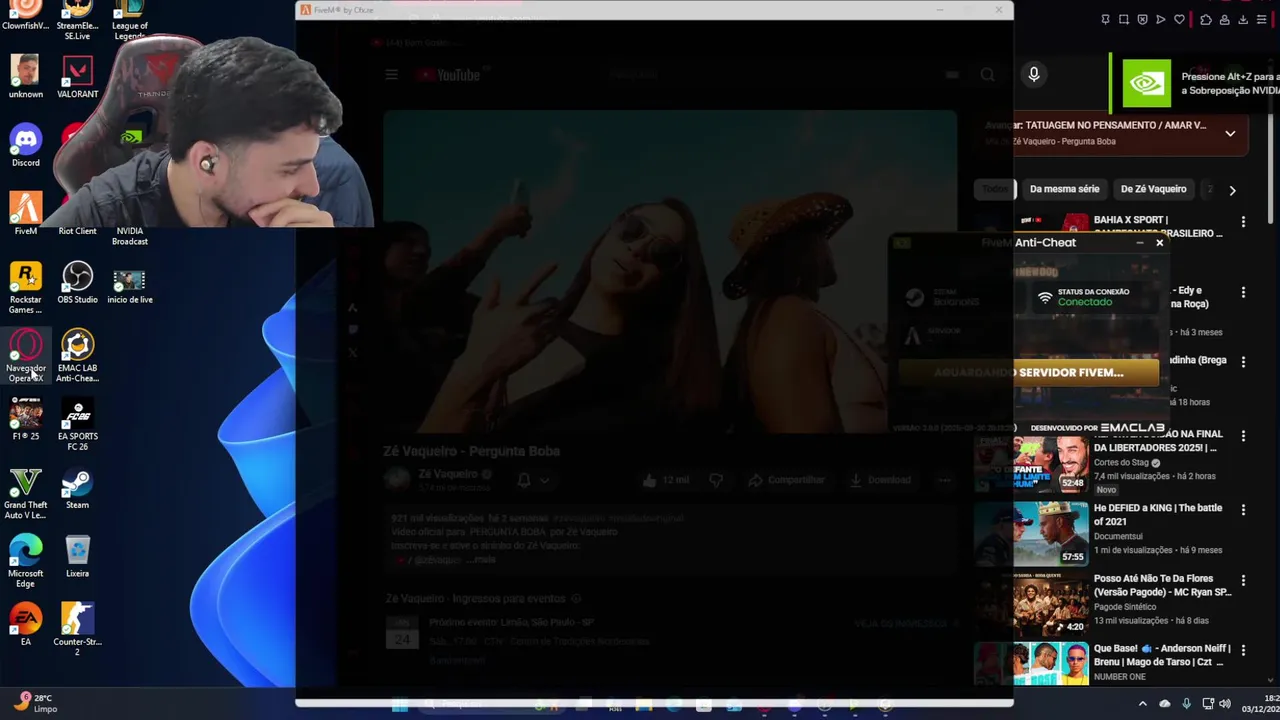Open 'Que Base!' Anderson Neiff video title
Image resolution: width=1280 pixels, height=720 pixels.
1162,655
